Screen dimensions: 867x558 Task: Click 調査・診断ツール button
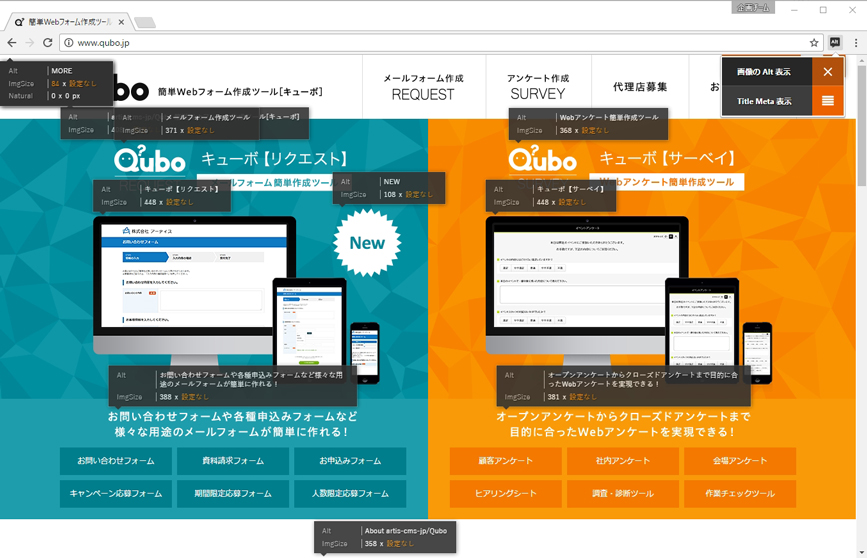coord(623,493)
